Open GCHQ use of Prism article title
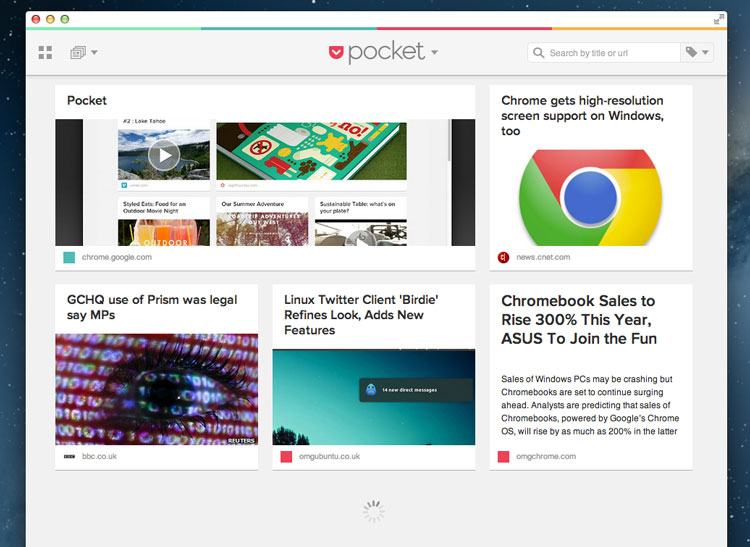Screen dimensions: 750x547 152,307
